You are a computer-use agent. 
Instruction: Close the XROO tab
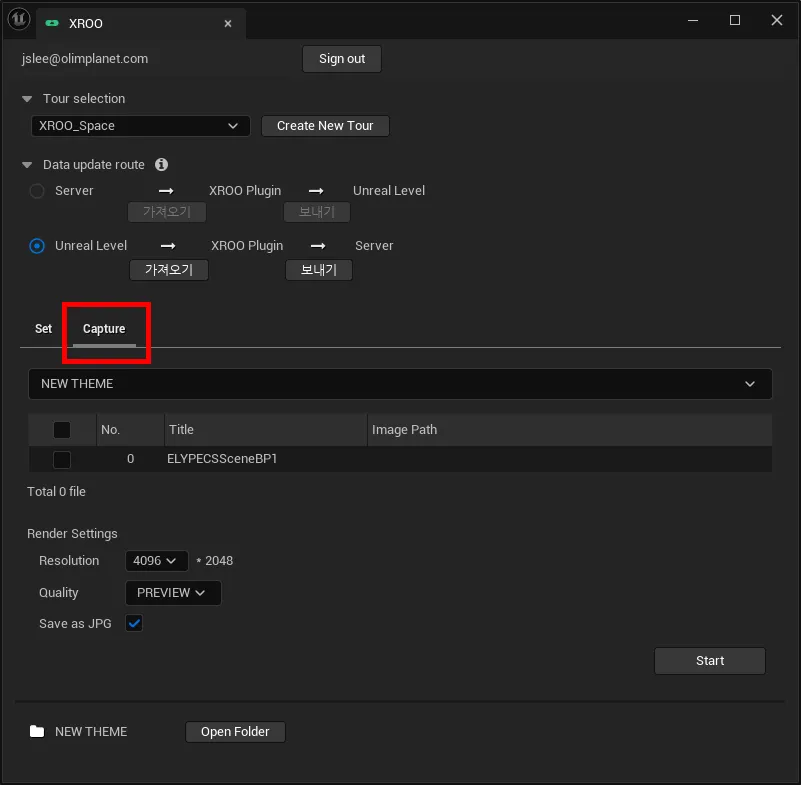point(228,23)
